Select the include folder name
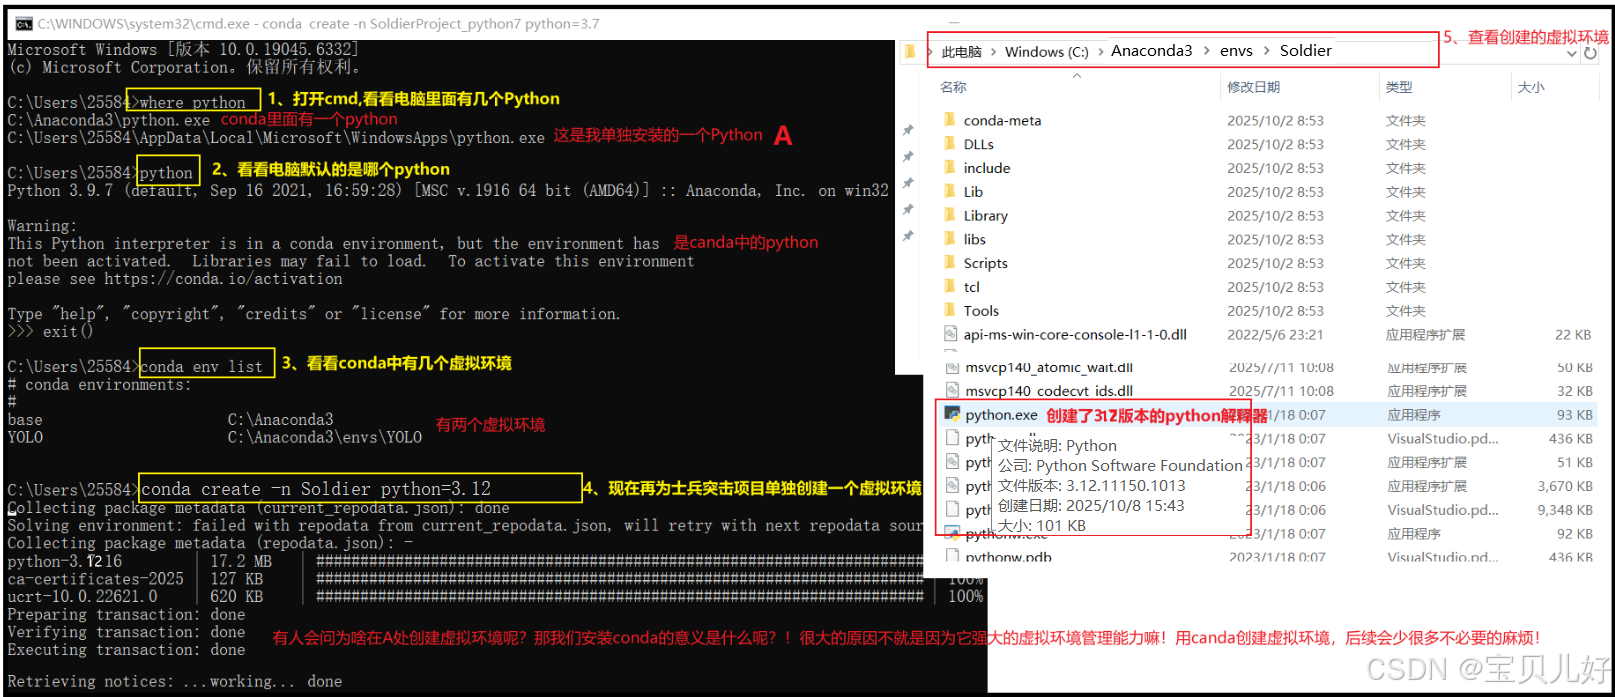 click(987, 168)
